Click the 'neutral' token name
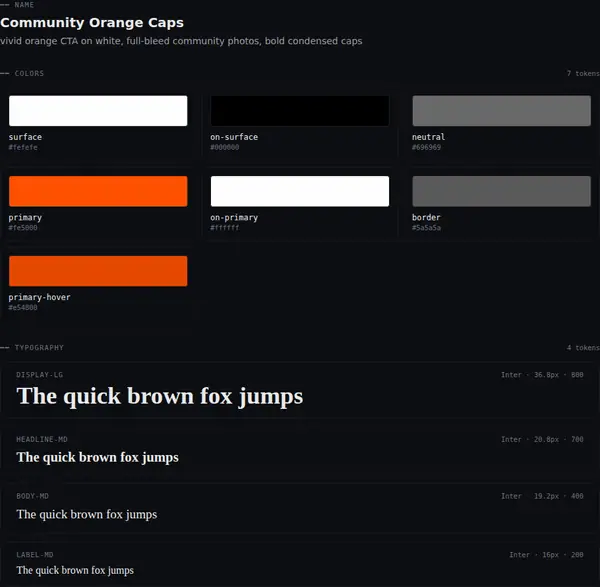 coord(428,137)
